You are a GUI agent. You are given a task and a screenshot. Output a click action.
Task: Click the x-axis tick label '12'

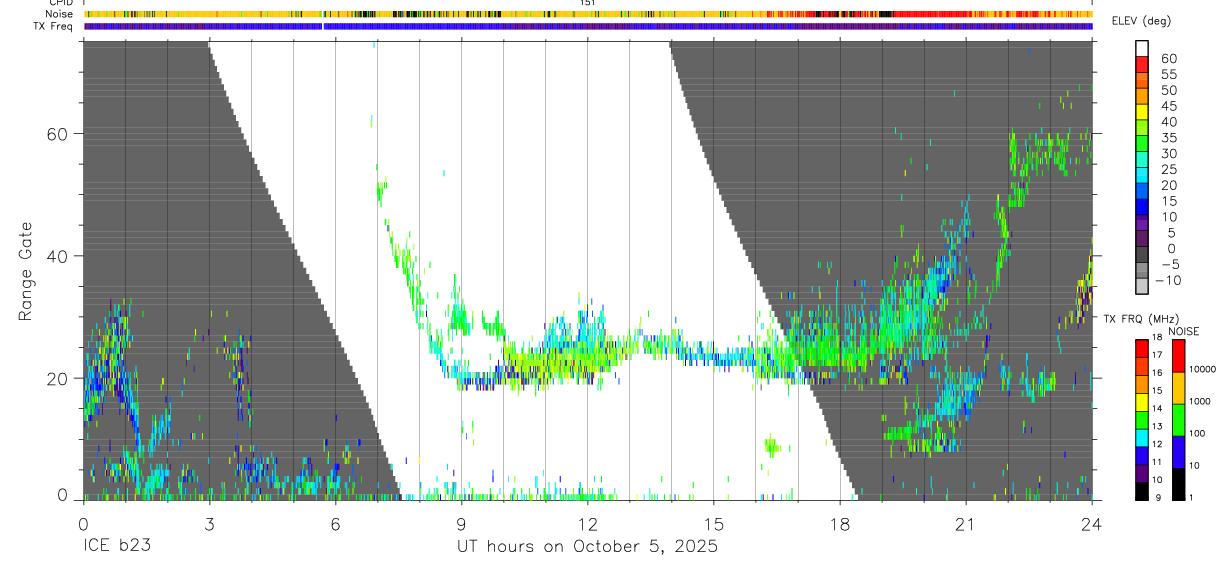[587, 523]
